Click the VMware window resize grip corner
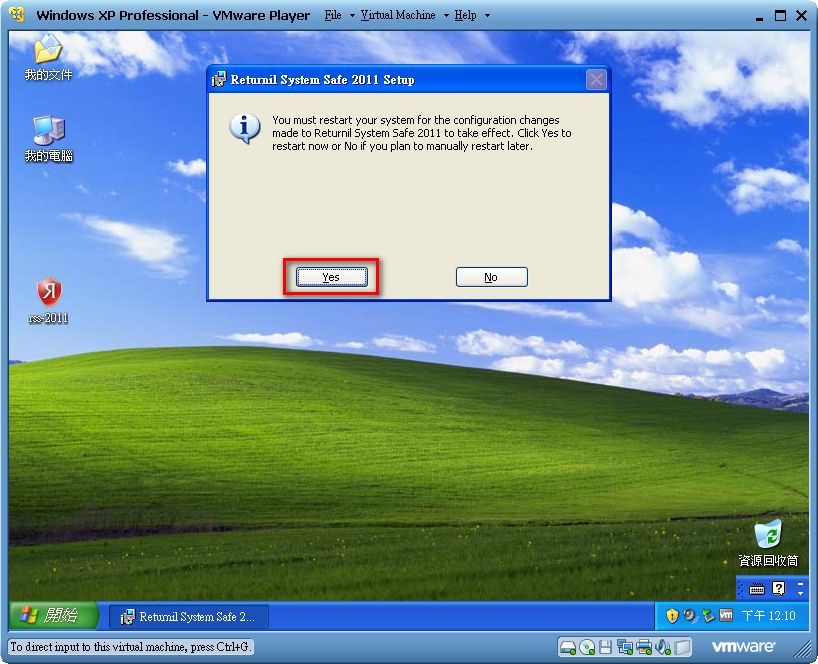The image size is (818, 664). (803, 649)
